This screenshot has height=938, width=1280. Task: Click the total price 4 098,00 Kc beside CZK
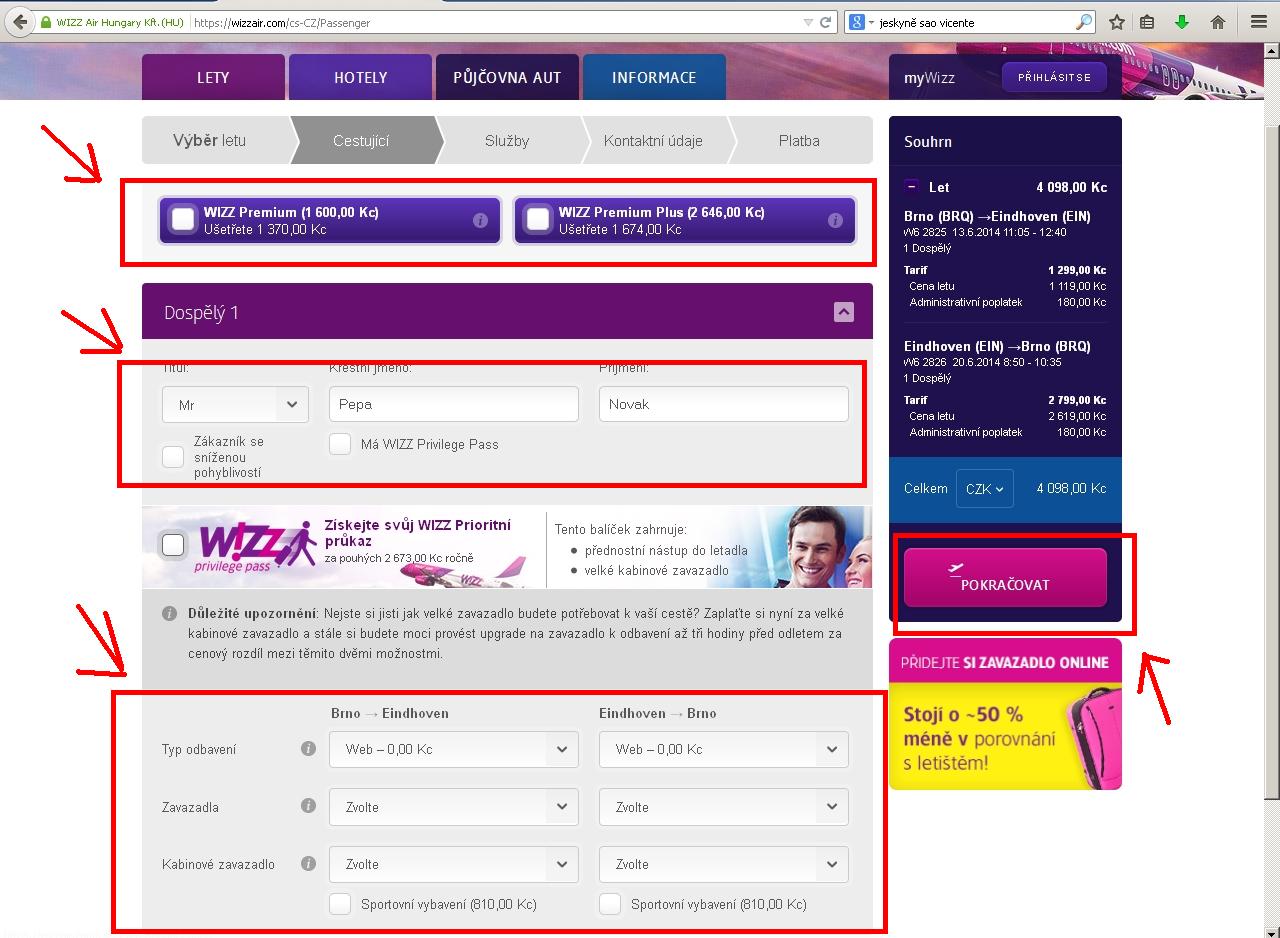(1071, 488)
